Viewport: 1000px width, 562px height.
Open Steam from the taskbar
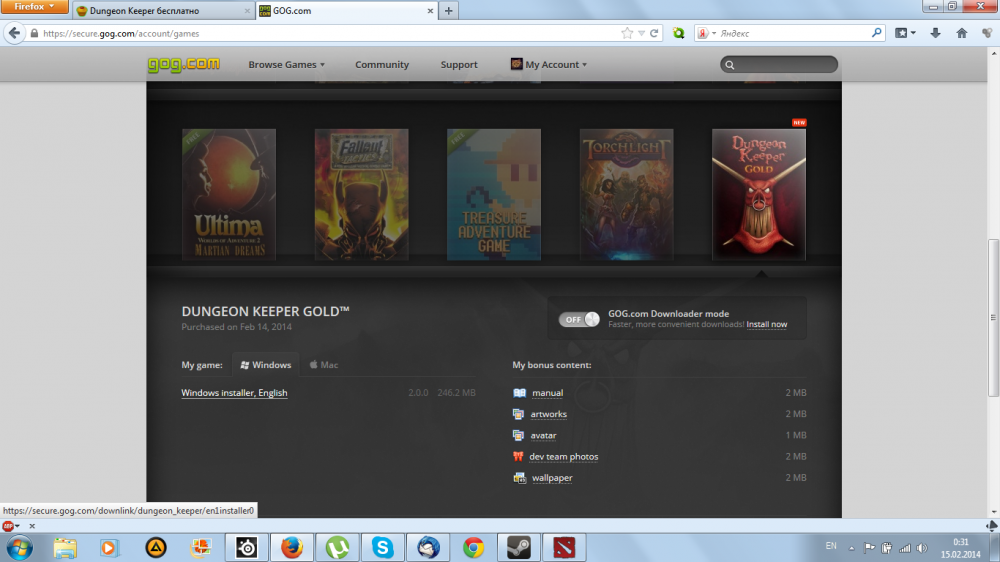pos(518,547)
